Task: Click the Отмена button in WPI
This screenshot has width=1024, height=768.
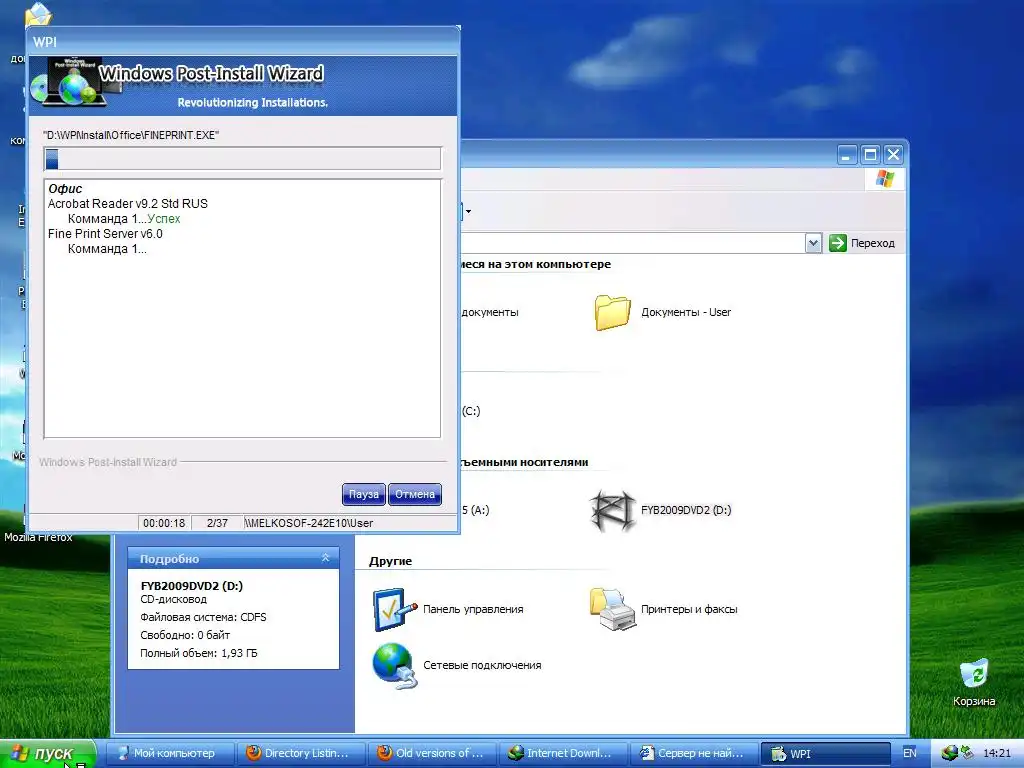Action: (415, 494)
